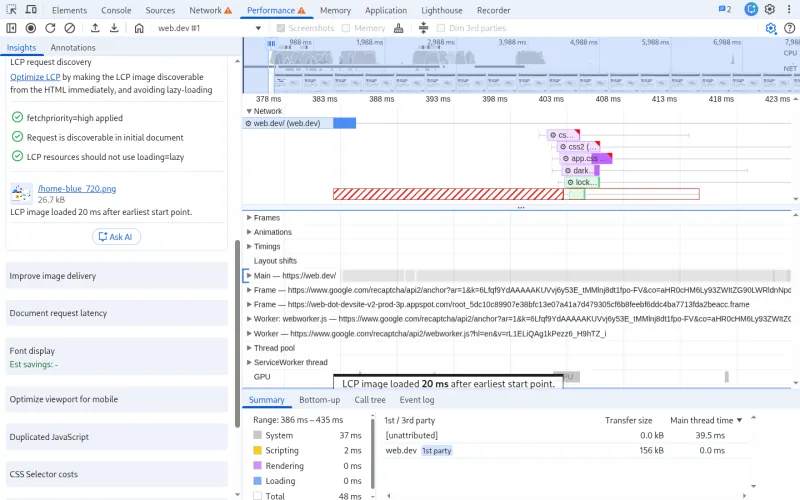The image size is (800, 500).
Task: Open the /home-blue_720.png link
Action: point(77,188)
